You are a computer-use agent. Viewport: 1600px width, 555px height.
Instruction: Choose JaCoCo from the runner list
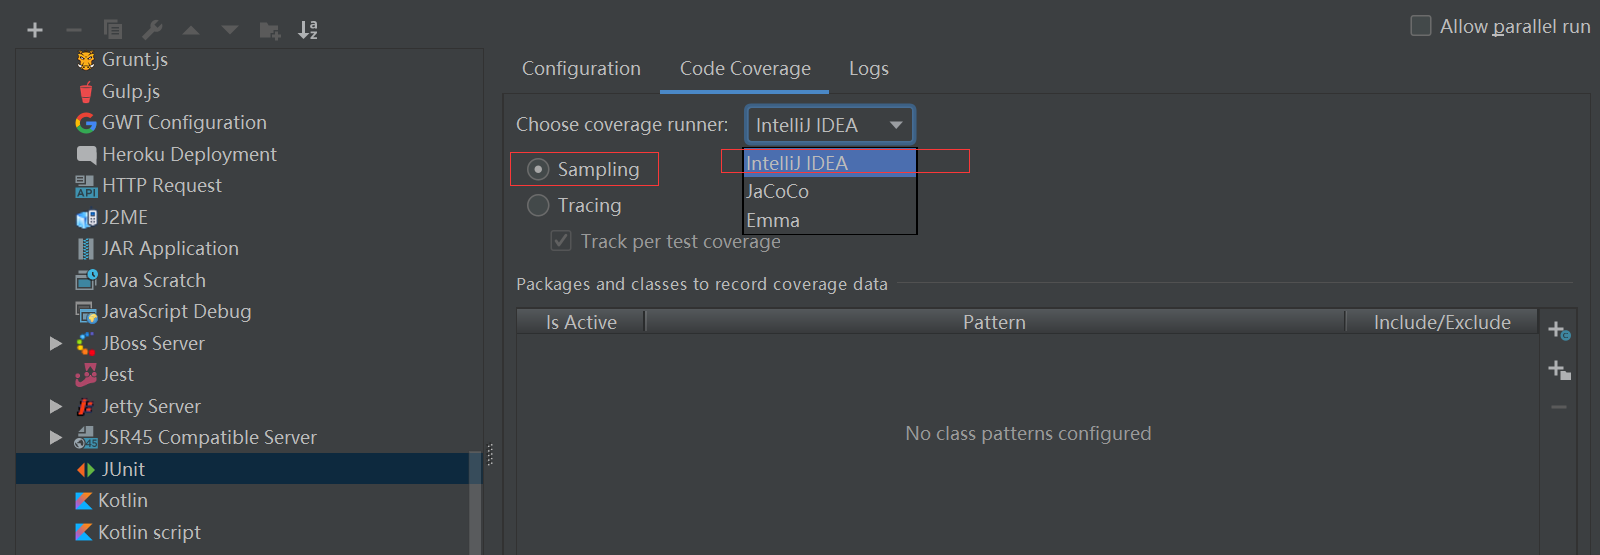(830, 191)
